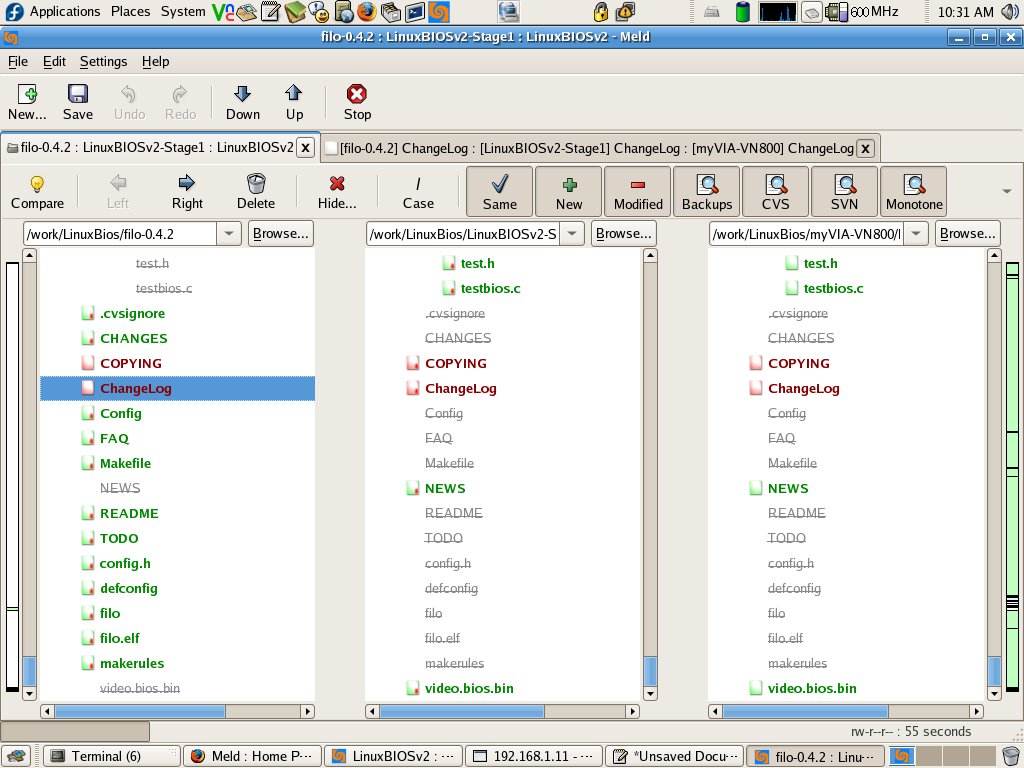Toggle the SVN filter
This screenshot has width=1024, height=768.
tap(844, 191)
